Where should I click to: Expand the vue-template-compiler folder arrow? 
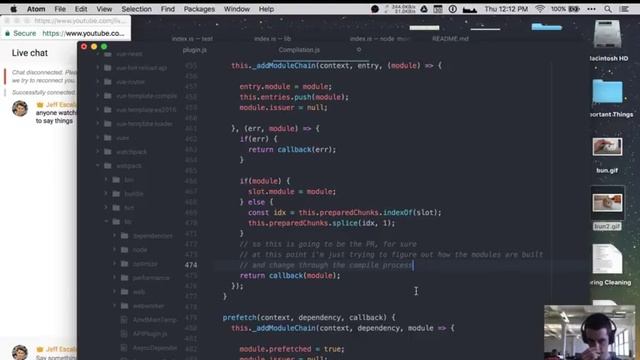(x=98, y=96)
